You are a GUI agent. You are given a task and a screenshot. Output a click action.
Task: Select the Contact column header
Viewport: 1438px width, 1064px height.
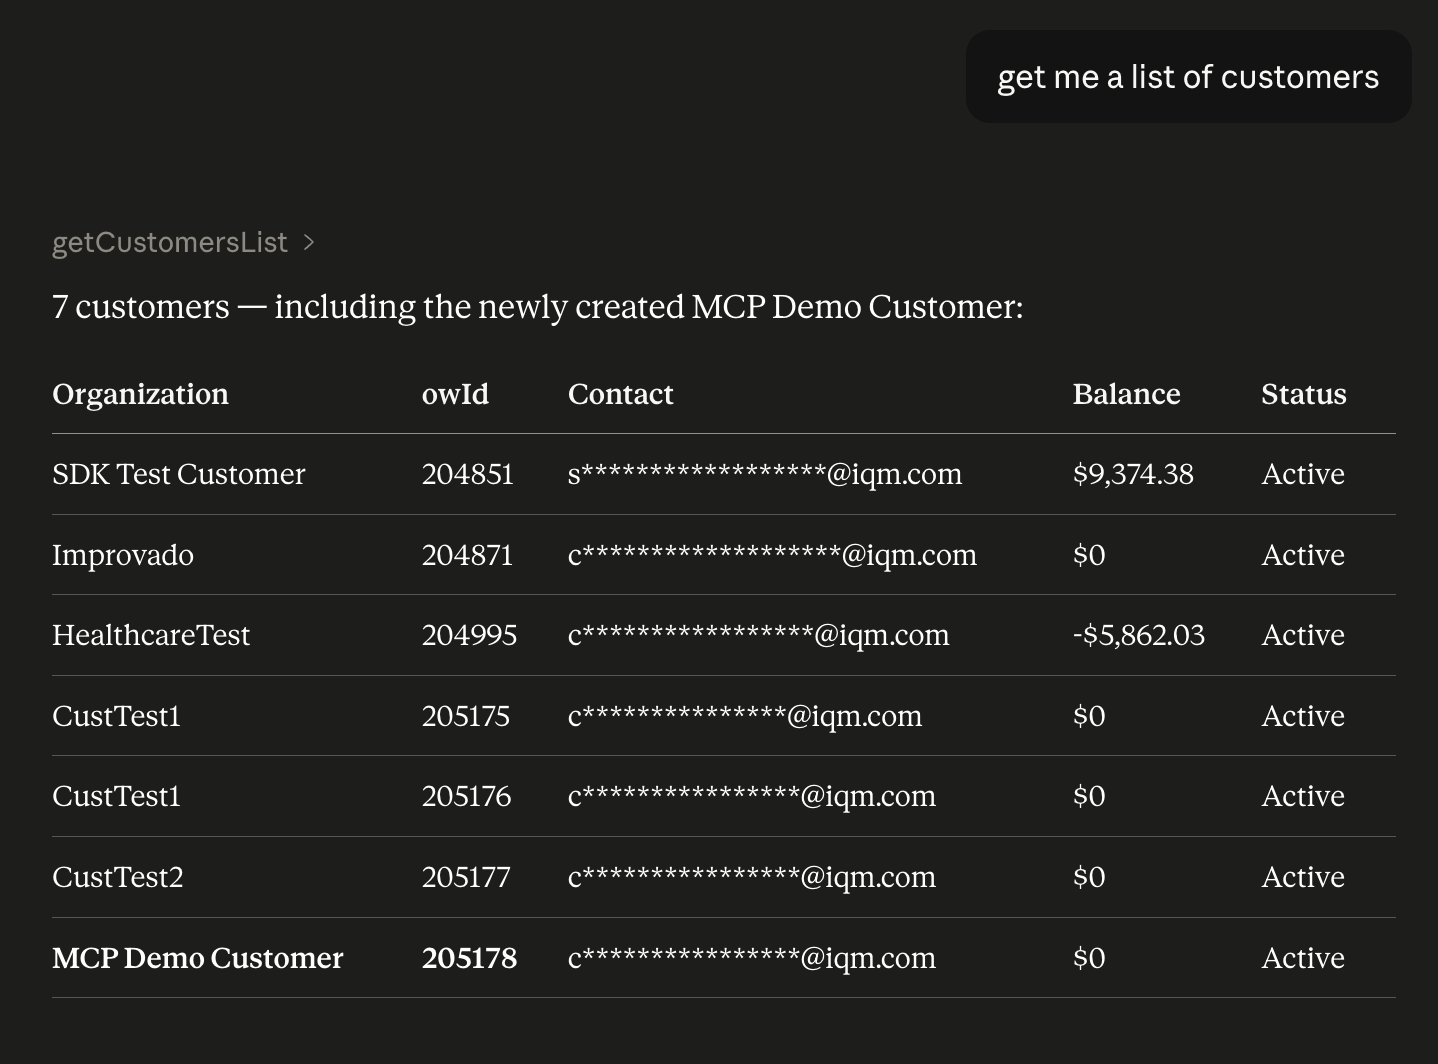click(x=620, y=394)
